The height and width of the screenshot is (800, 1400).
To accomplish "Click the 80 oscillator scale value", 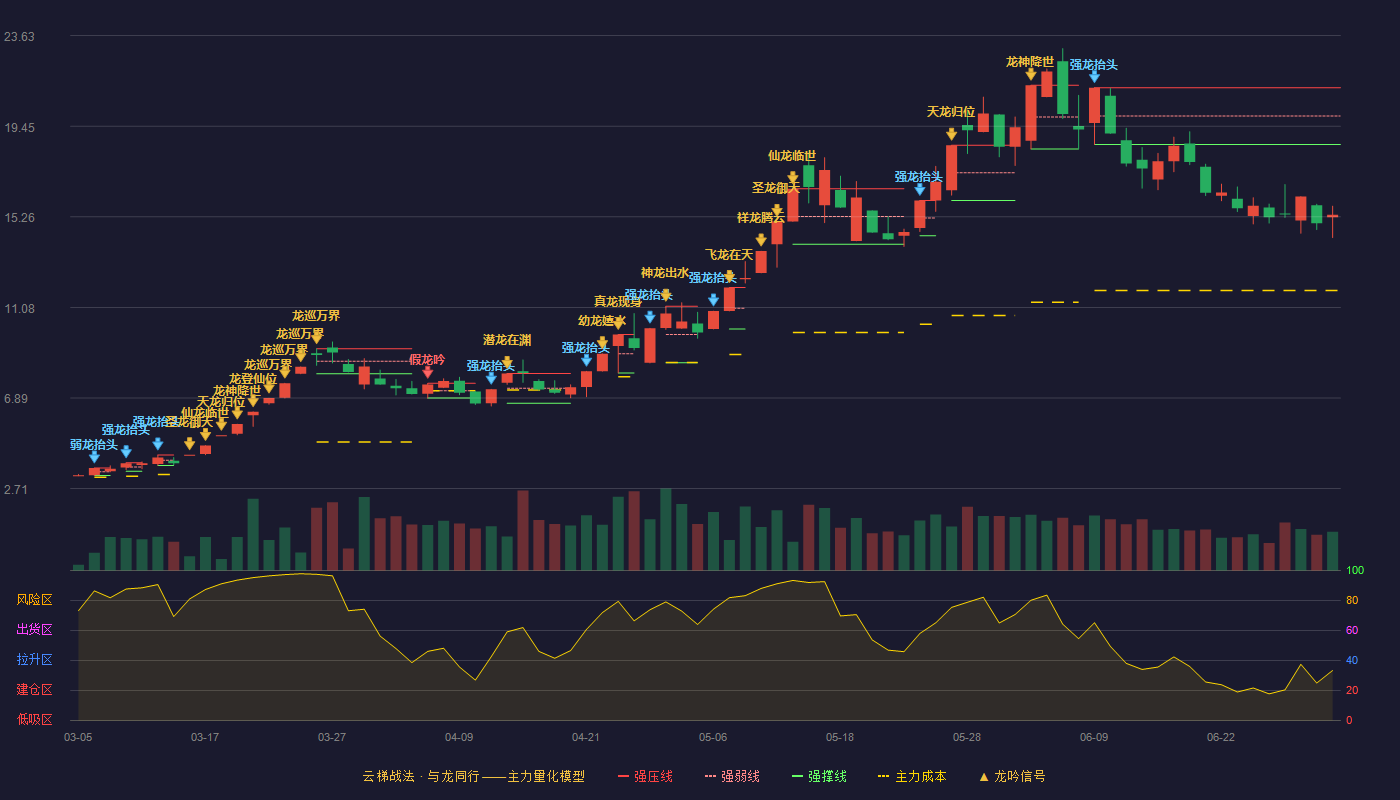I will tap(1352, 601).
